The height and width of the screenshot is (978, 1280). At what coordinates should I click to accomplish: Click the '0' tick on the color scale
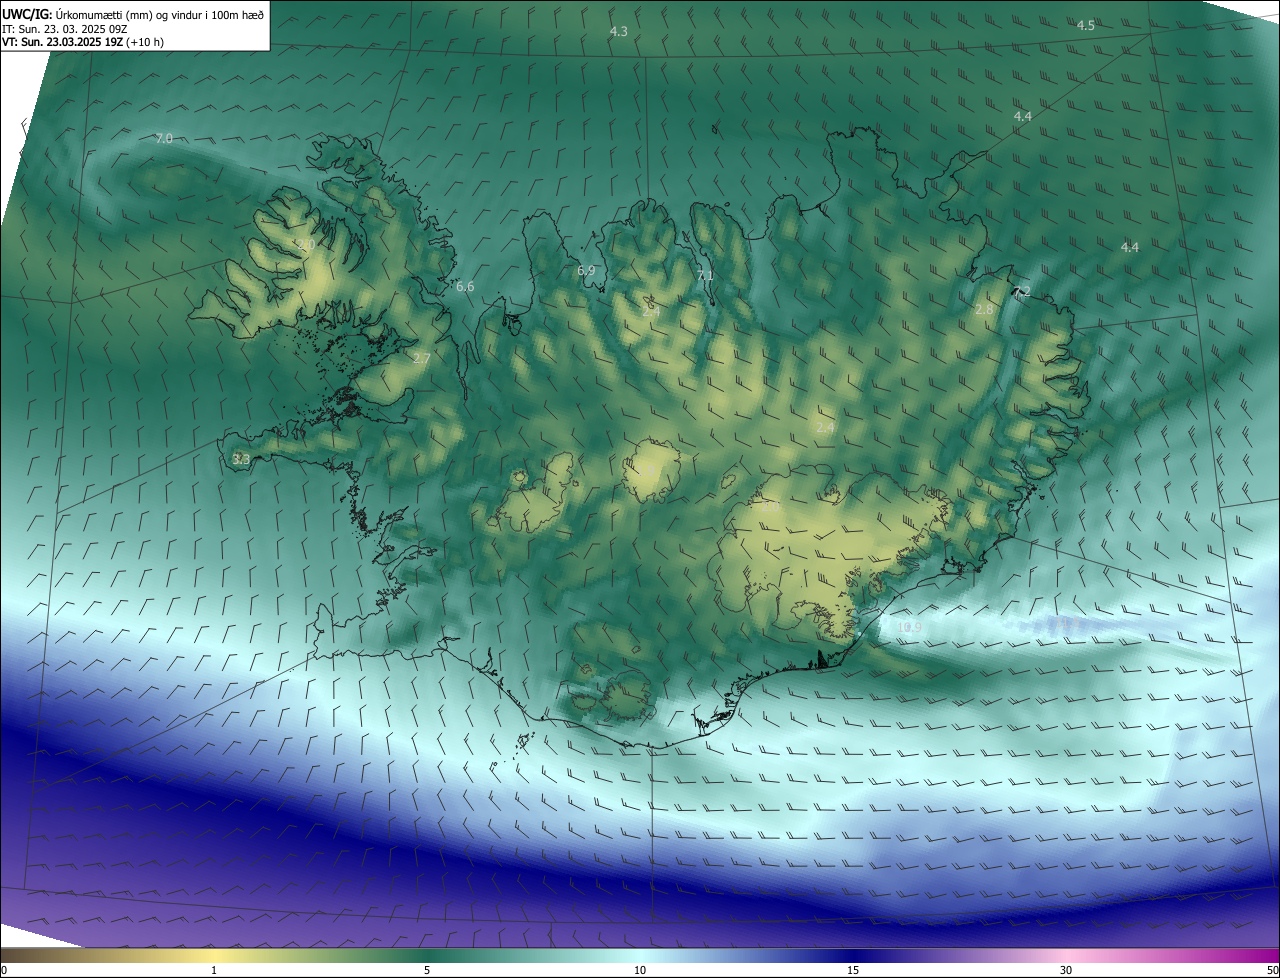(x=4, y=970)
